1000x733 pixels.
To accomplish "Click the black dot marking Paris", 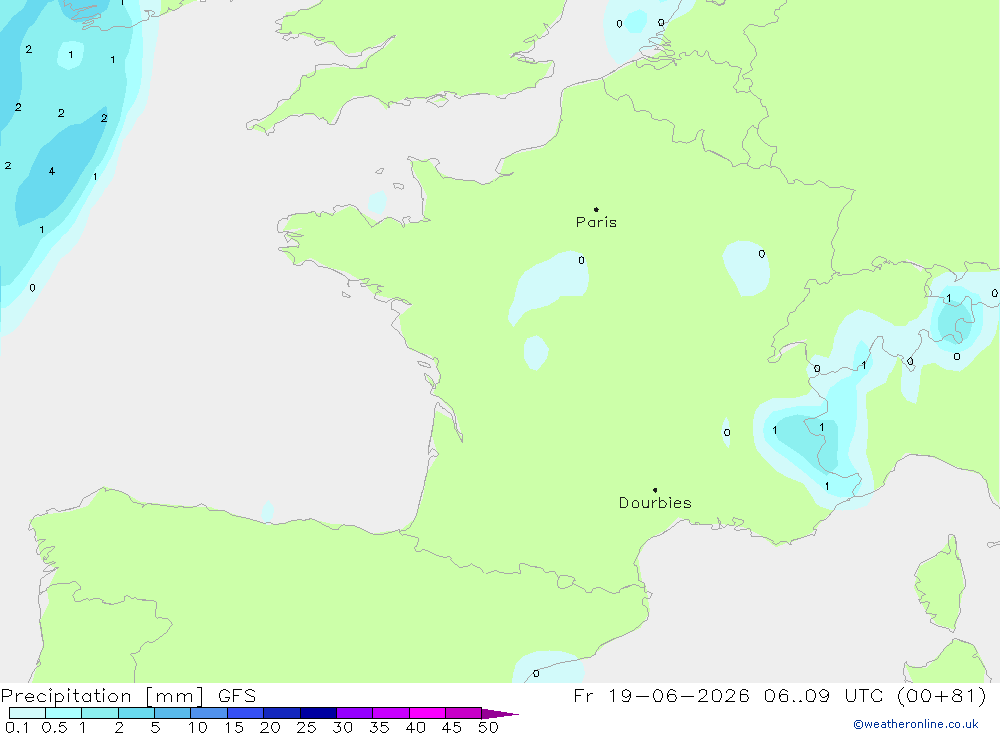I will pos(596,209).
